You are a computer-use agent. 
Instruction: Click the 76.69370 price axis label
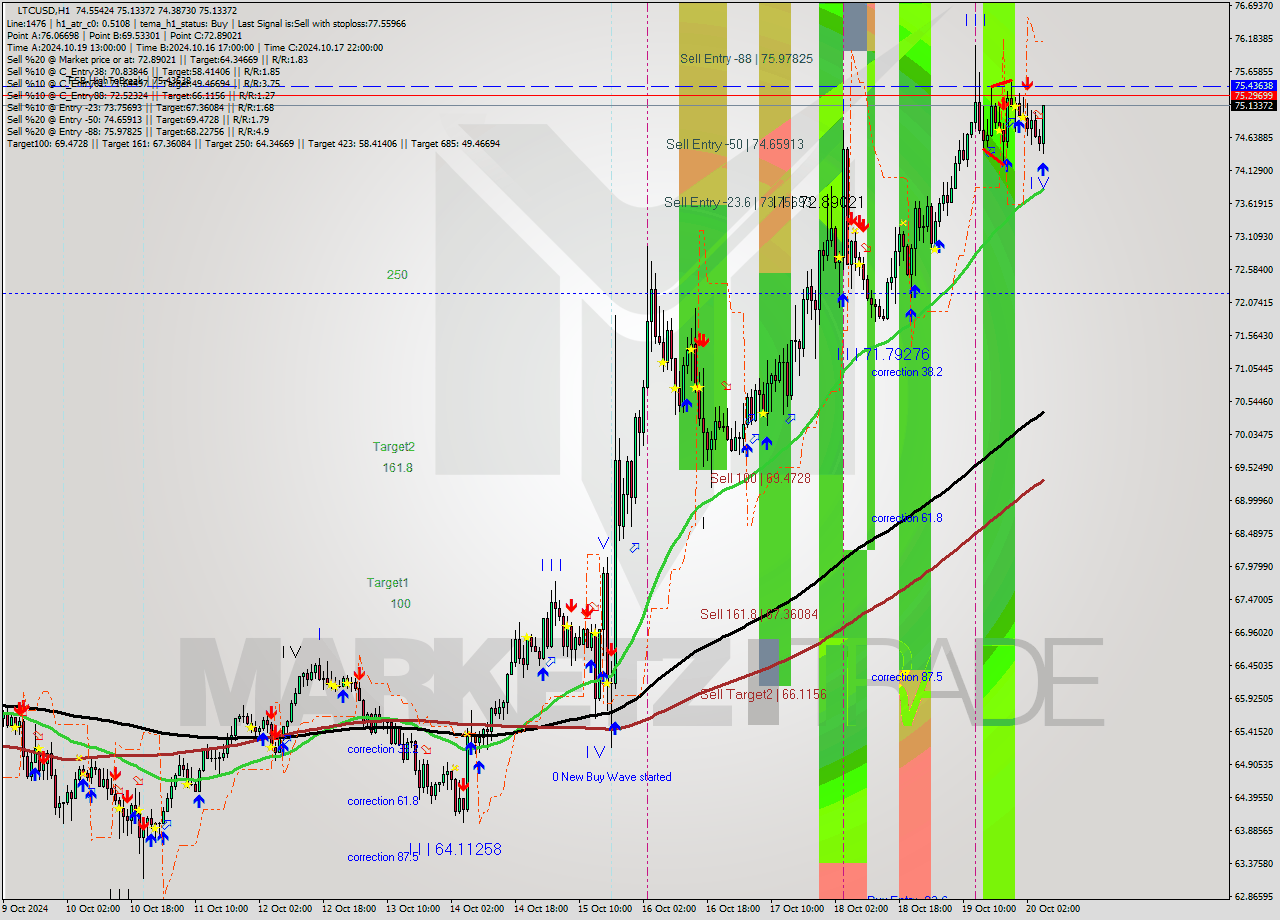click(x=1253, y=5)
